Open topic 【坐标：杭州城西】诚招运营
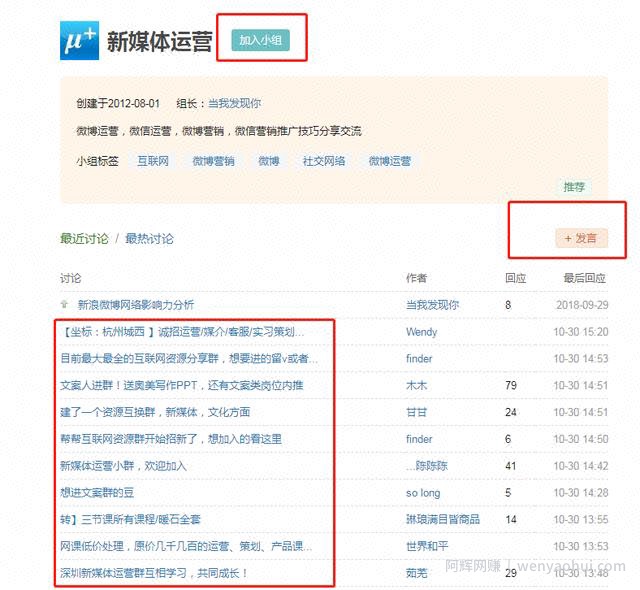The width and height of the screenshot is (640, 590). click(182, 332)
